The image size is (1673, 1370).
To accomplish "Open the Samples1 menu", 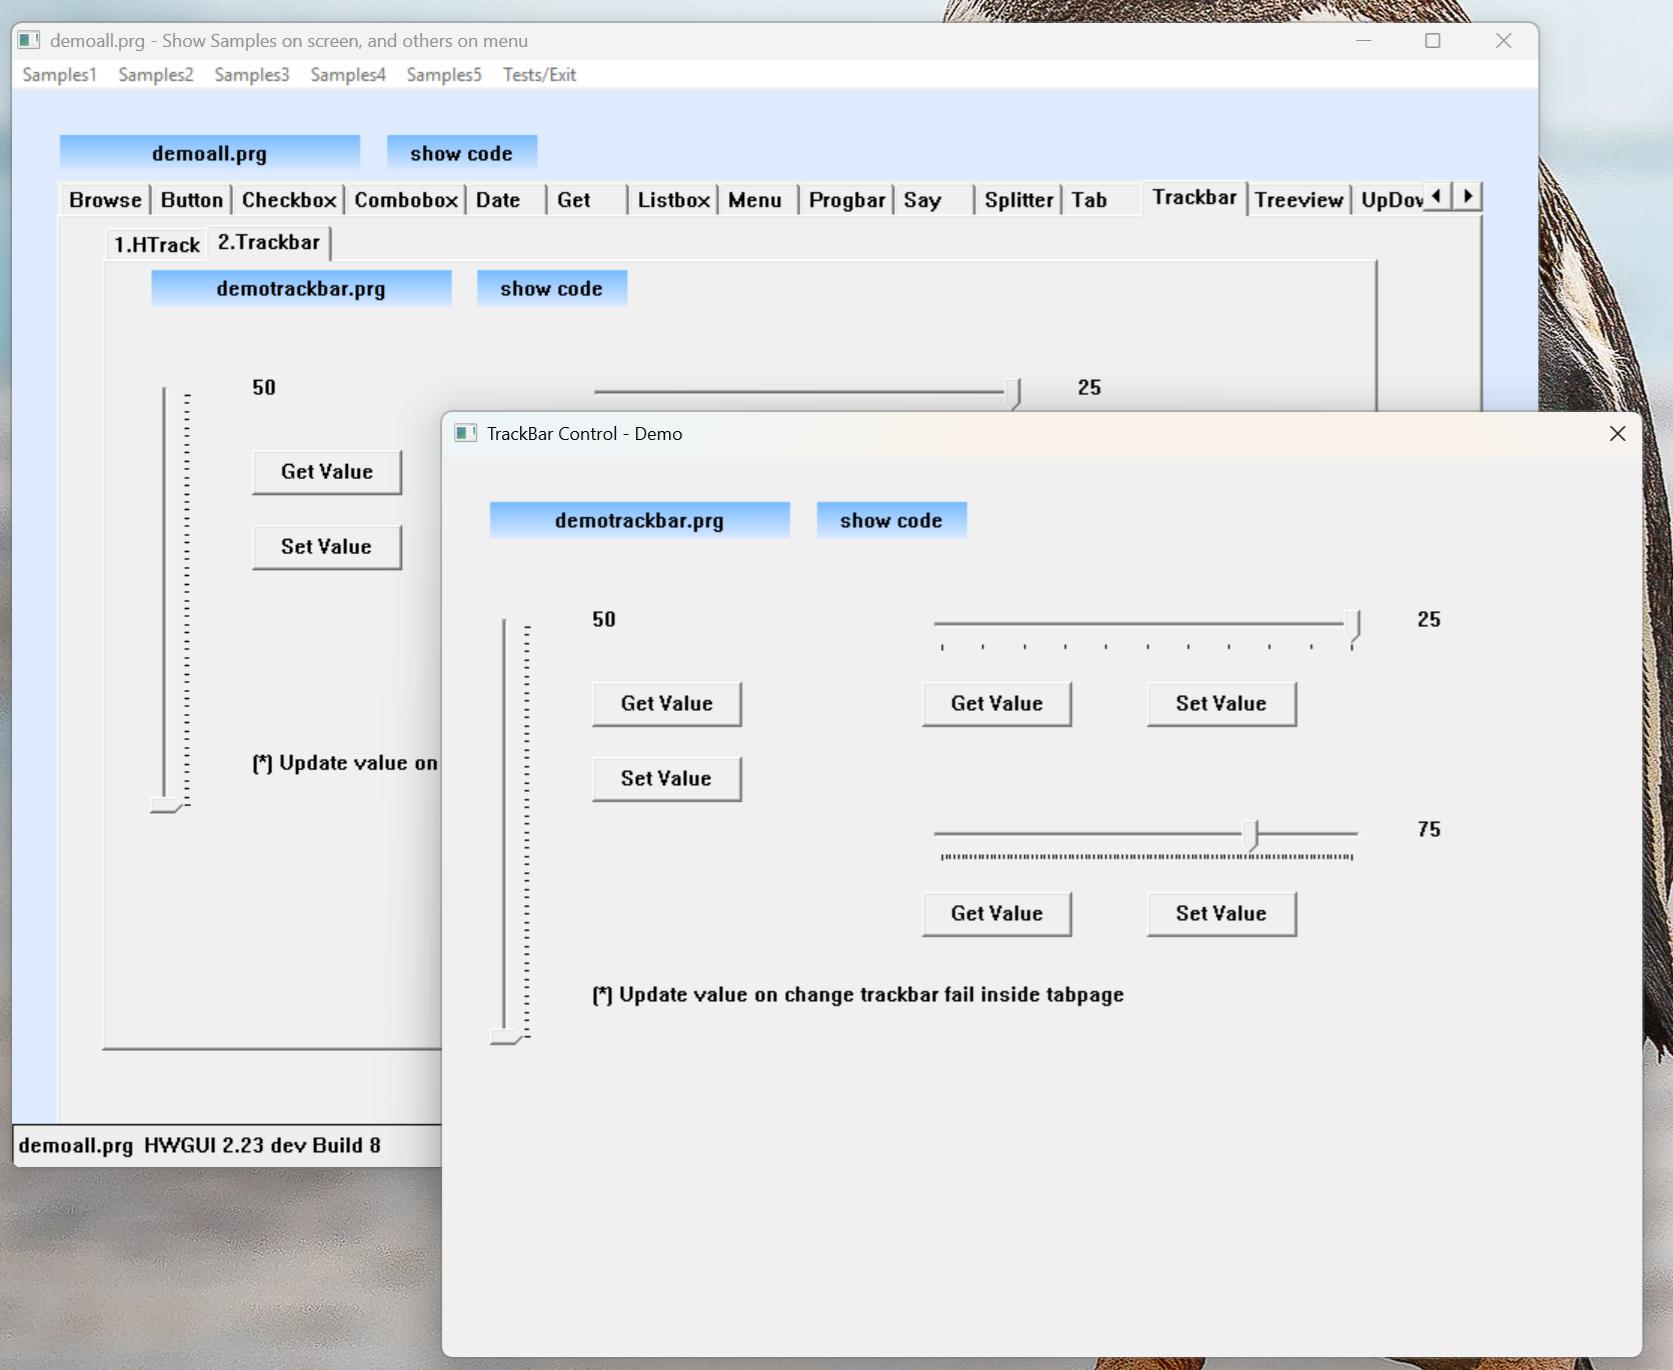I will 59,75.
